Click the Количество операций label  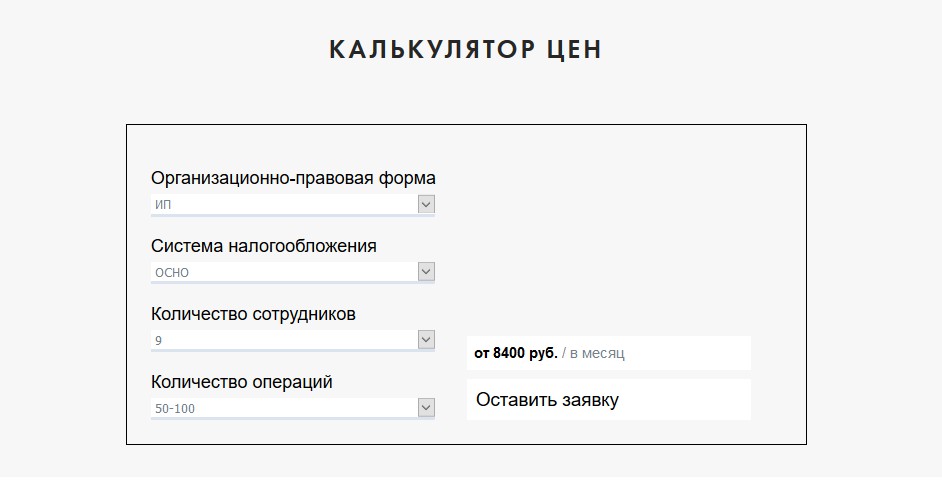pos(242,382)
